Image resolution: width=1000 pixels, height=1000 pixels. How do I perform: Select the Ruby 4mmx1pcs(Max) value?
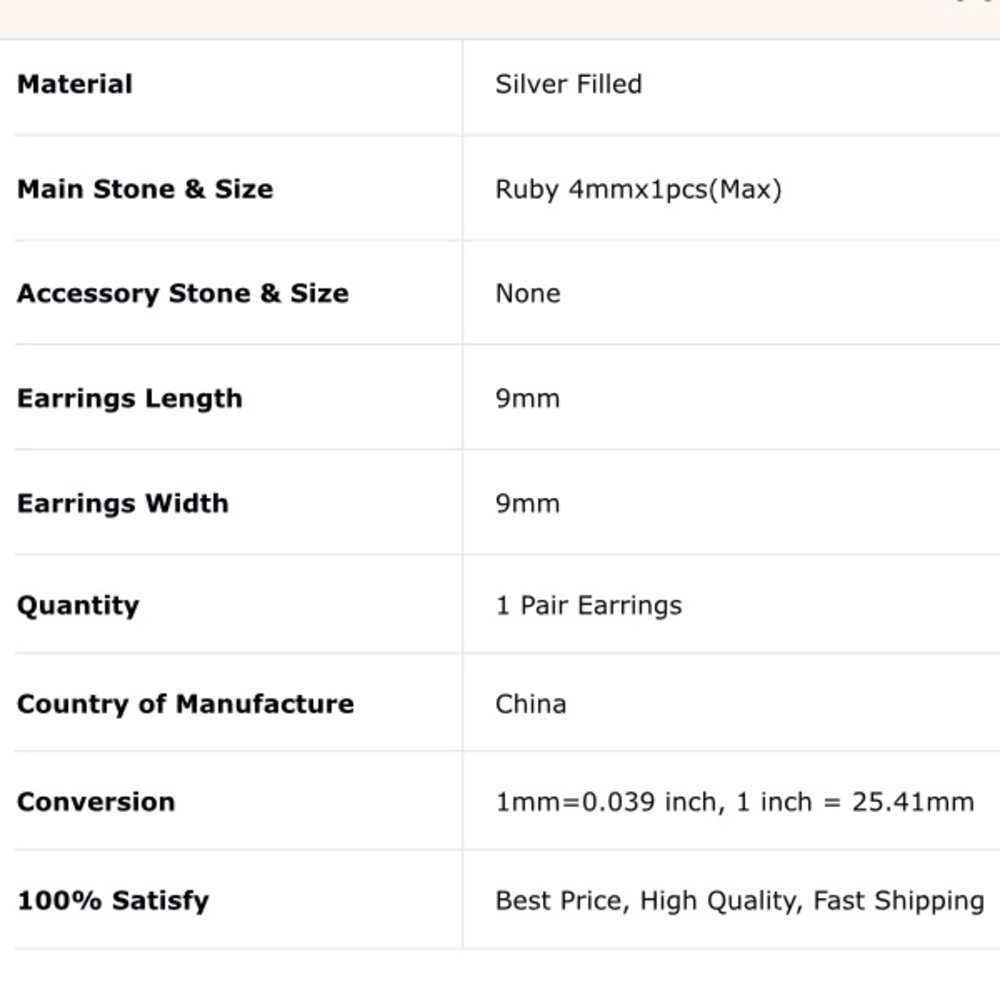point(638,189)
